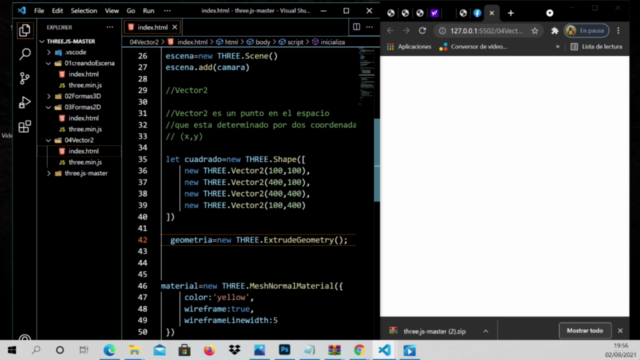Open Firefox from taskbar
The width and height of the screenshot is (640, 360).
tap(209, 350)
